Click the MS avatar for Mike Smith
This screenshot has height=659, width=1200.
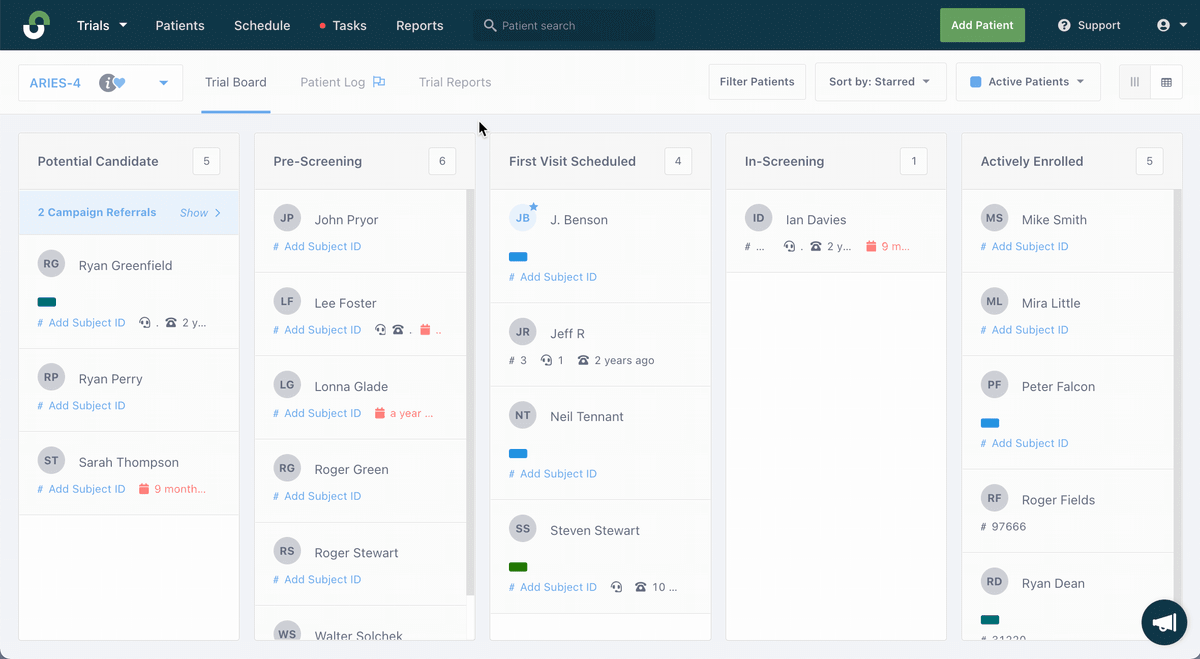coord(994,217)
